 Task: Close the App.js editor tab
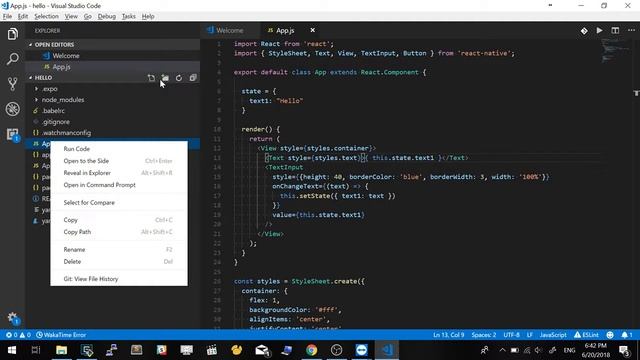tap(312, 30)
